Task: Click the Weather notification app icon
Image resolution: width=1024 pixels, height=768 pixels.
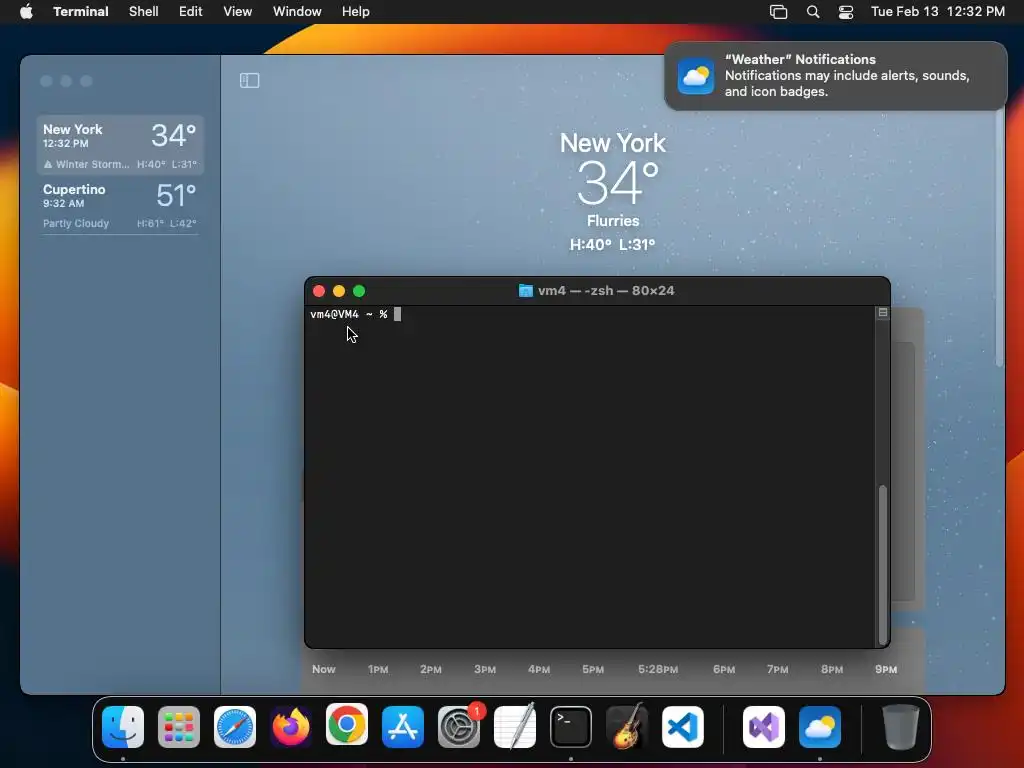Action: click(x=696, y=76)
